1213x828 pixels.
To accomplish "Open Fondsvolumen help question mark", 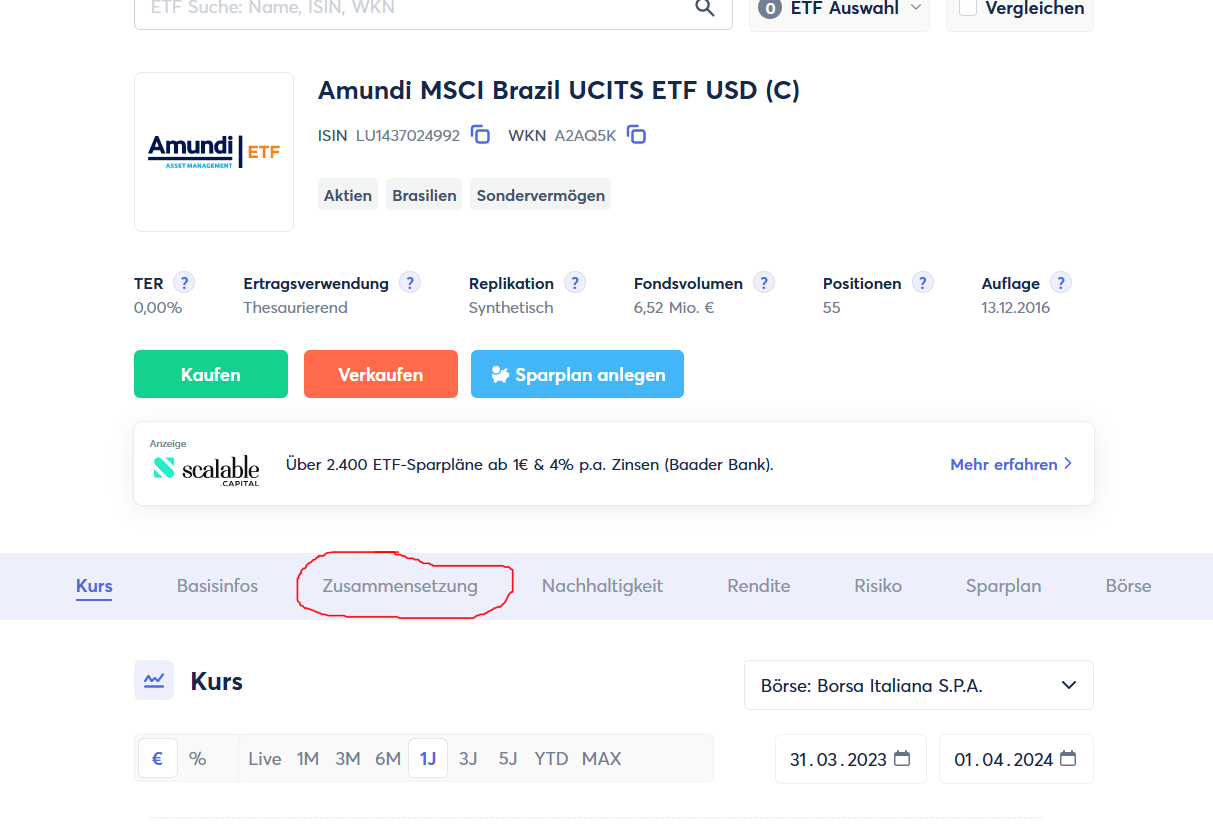I will point(764,283).
